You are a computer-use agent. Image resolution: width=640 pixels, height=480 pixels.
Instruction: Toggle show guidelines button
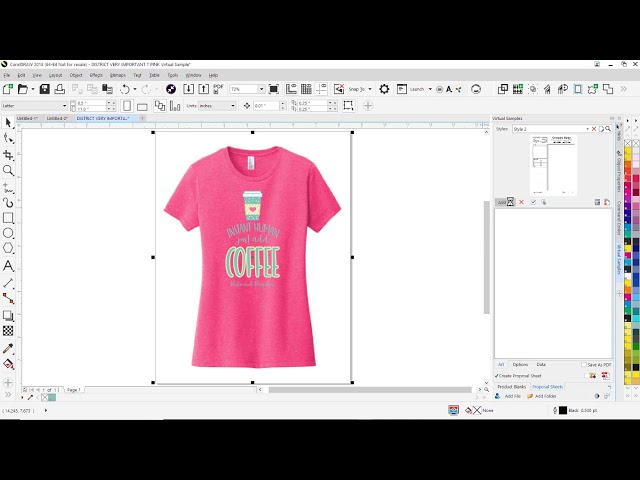click(x=321, y=89)
